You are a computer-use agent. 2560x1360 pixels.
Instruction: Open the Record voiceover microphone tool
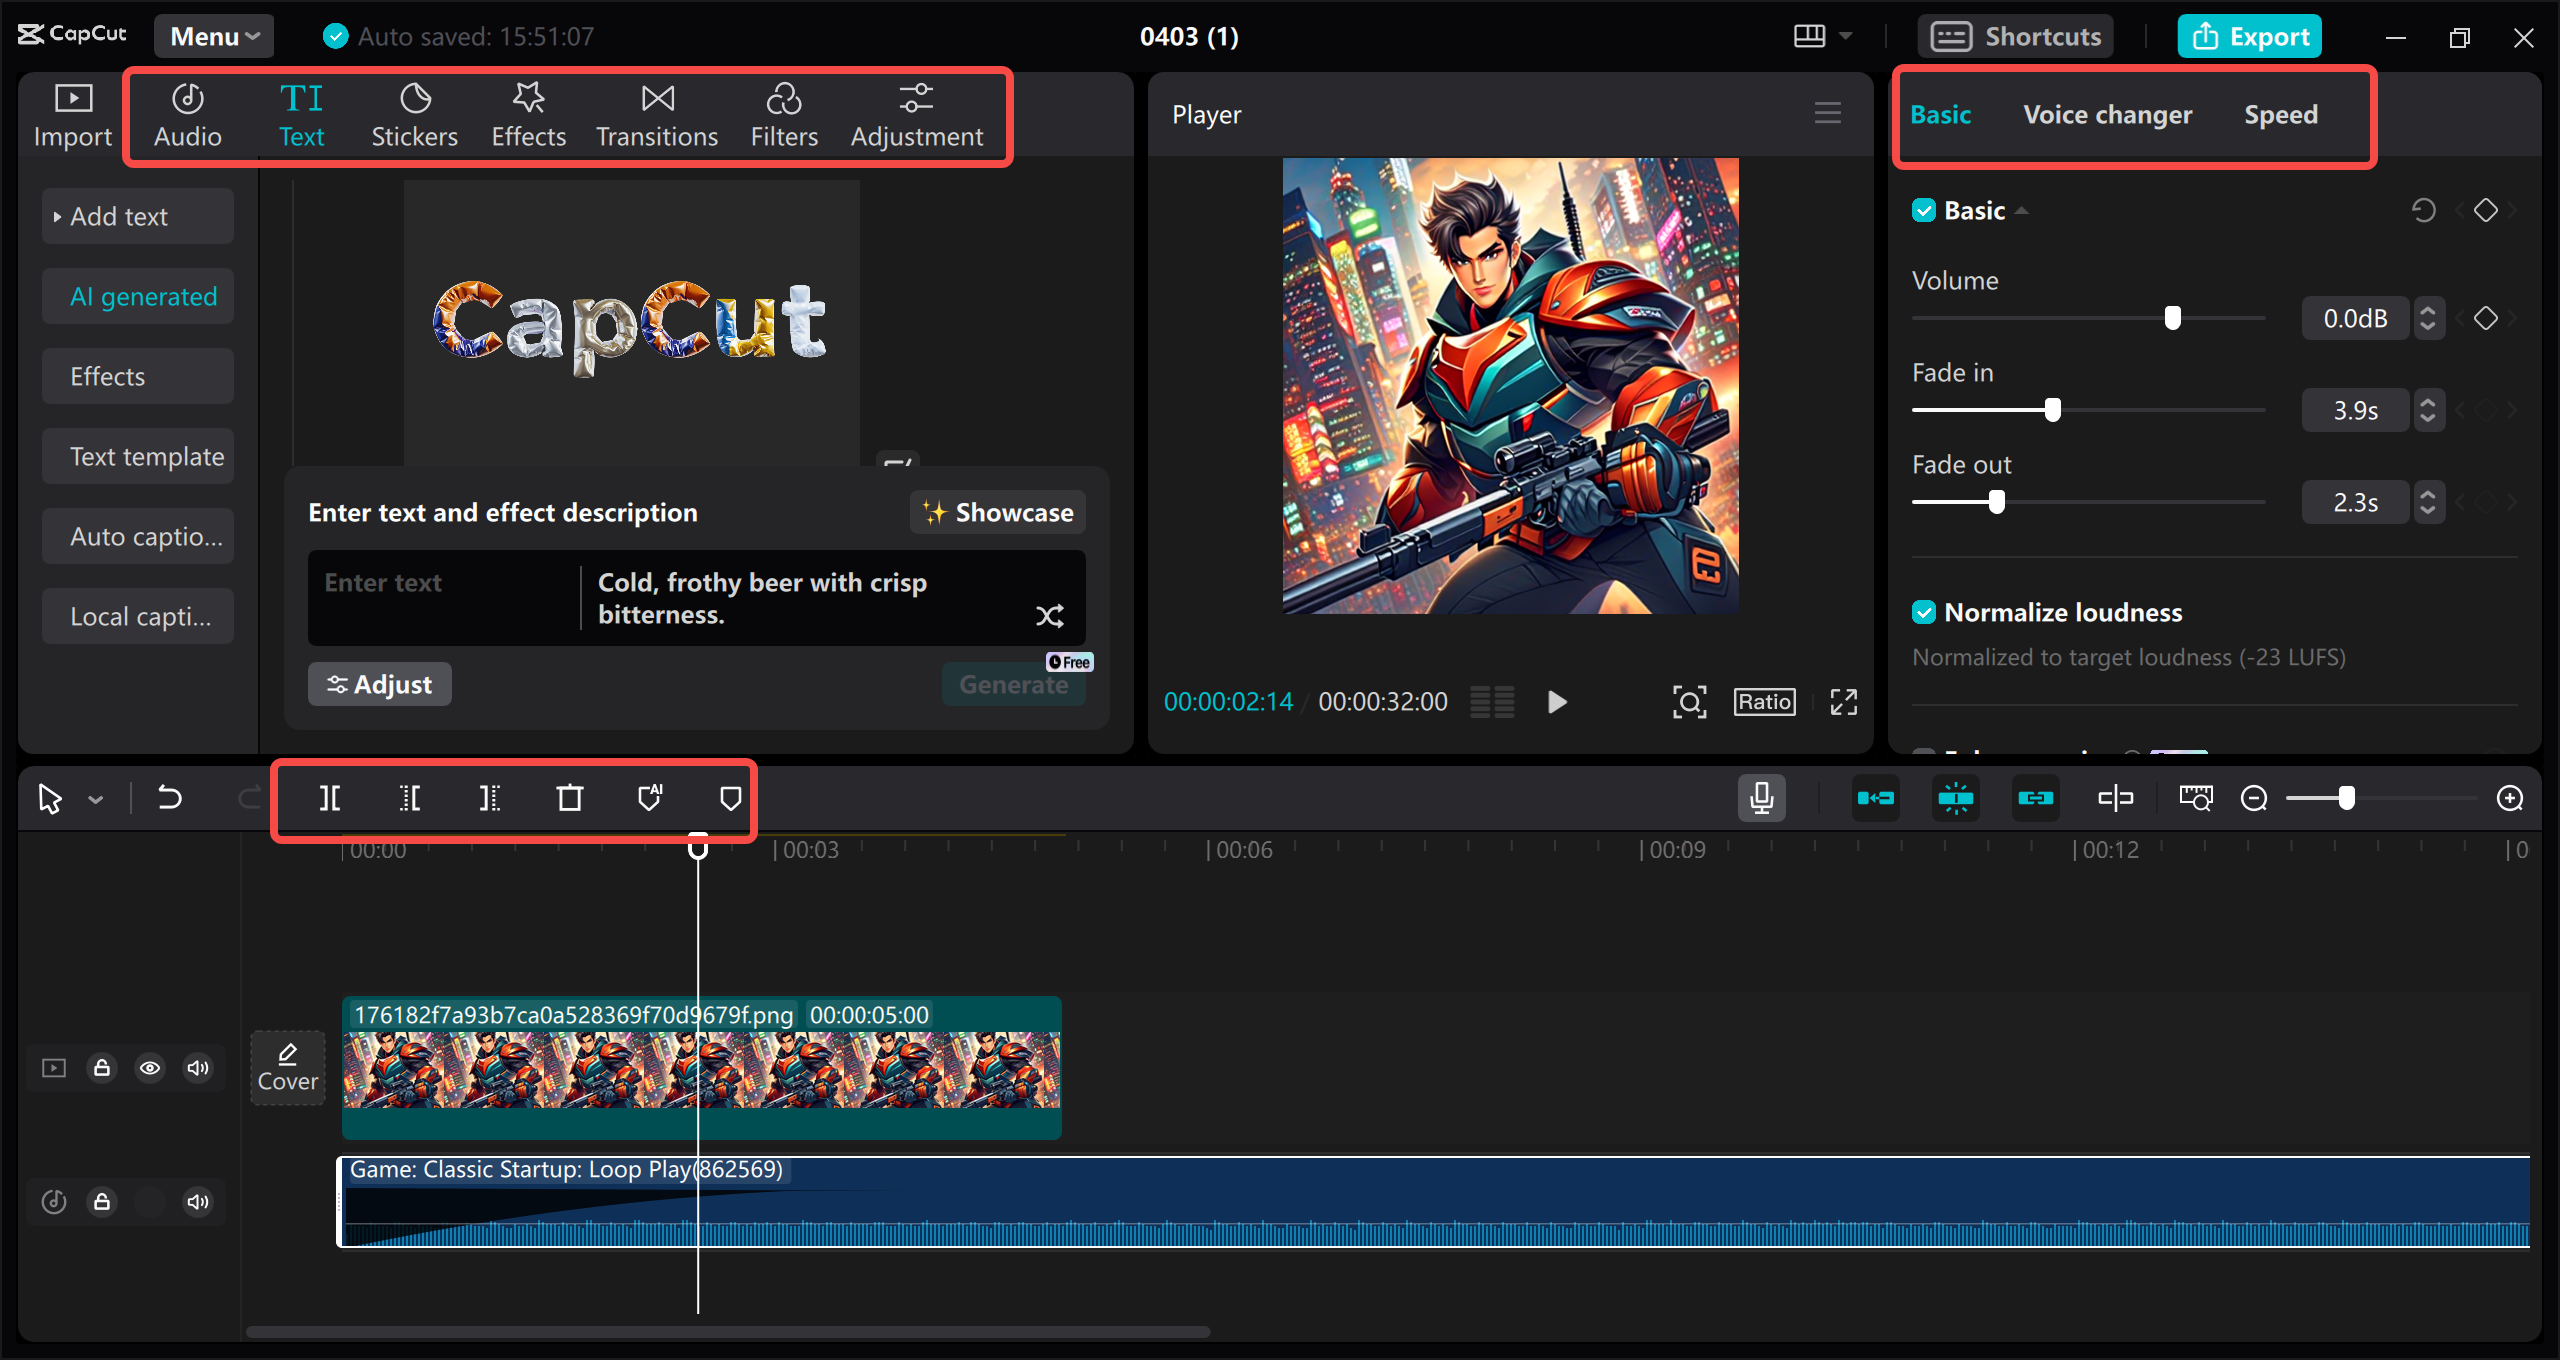tap(1761, 798)
